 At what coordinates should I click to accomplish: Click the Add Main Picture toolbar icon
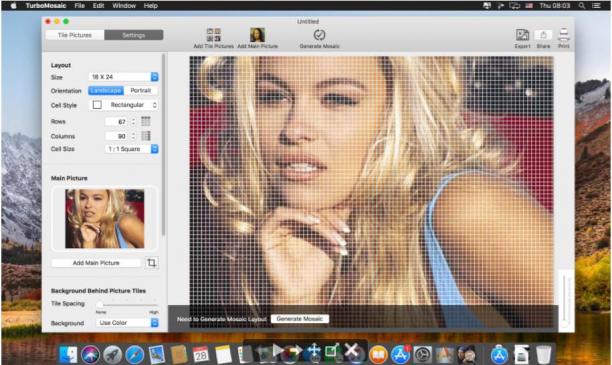pos(257,35)
